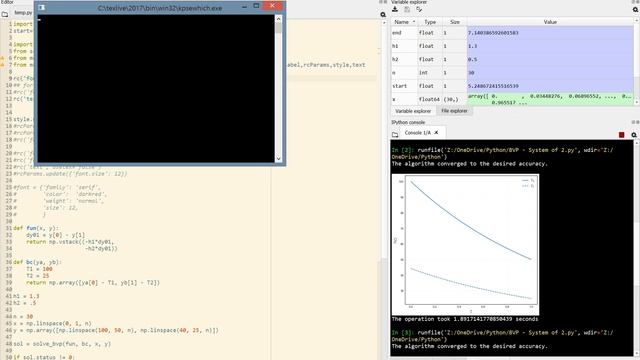Close the Console 1/A tab with its X

click(x=436, y=133)
